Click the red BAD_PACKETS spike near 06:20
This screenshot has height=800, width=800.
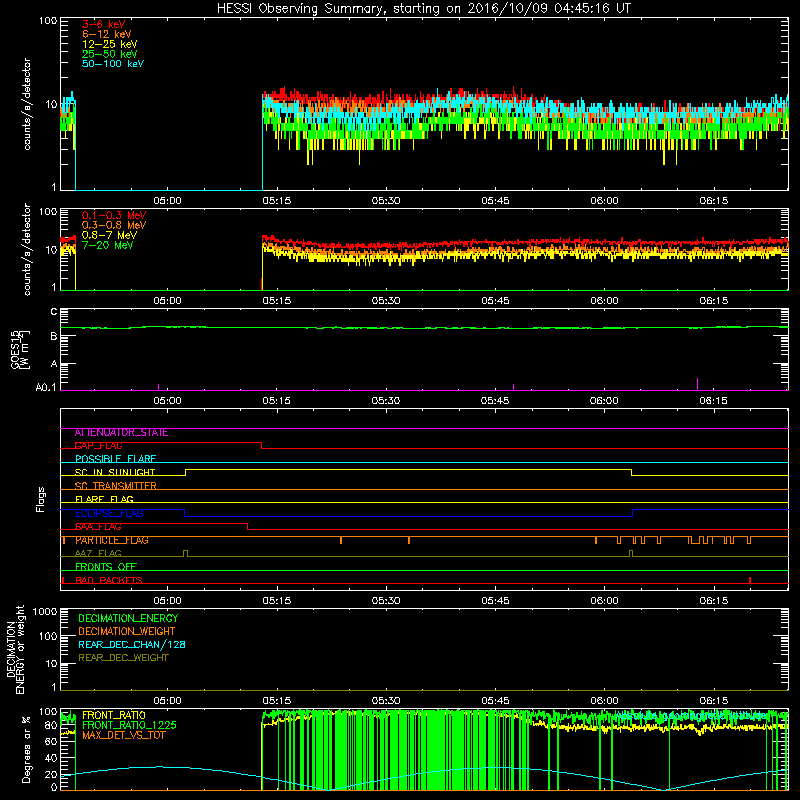[749, 580]
